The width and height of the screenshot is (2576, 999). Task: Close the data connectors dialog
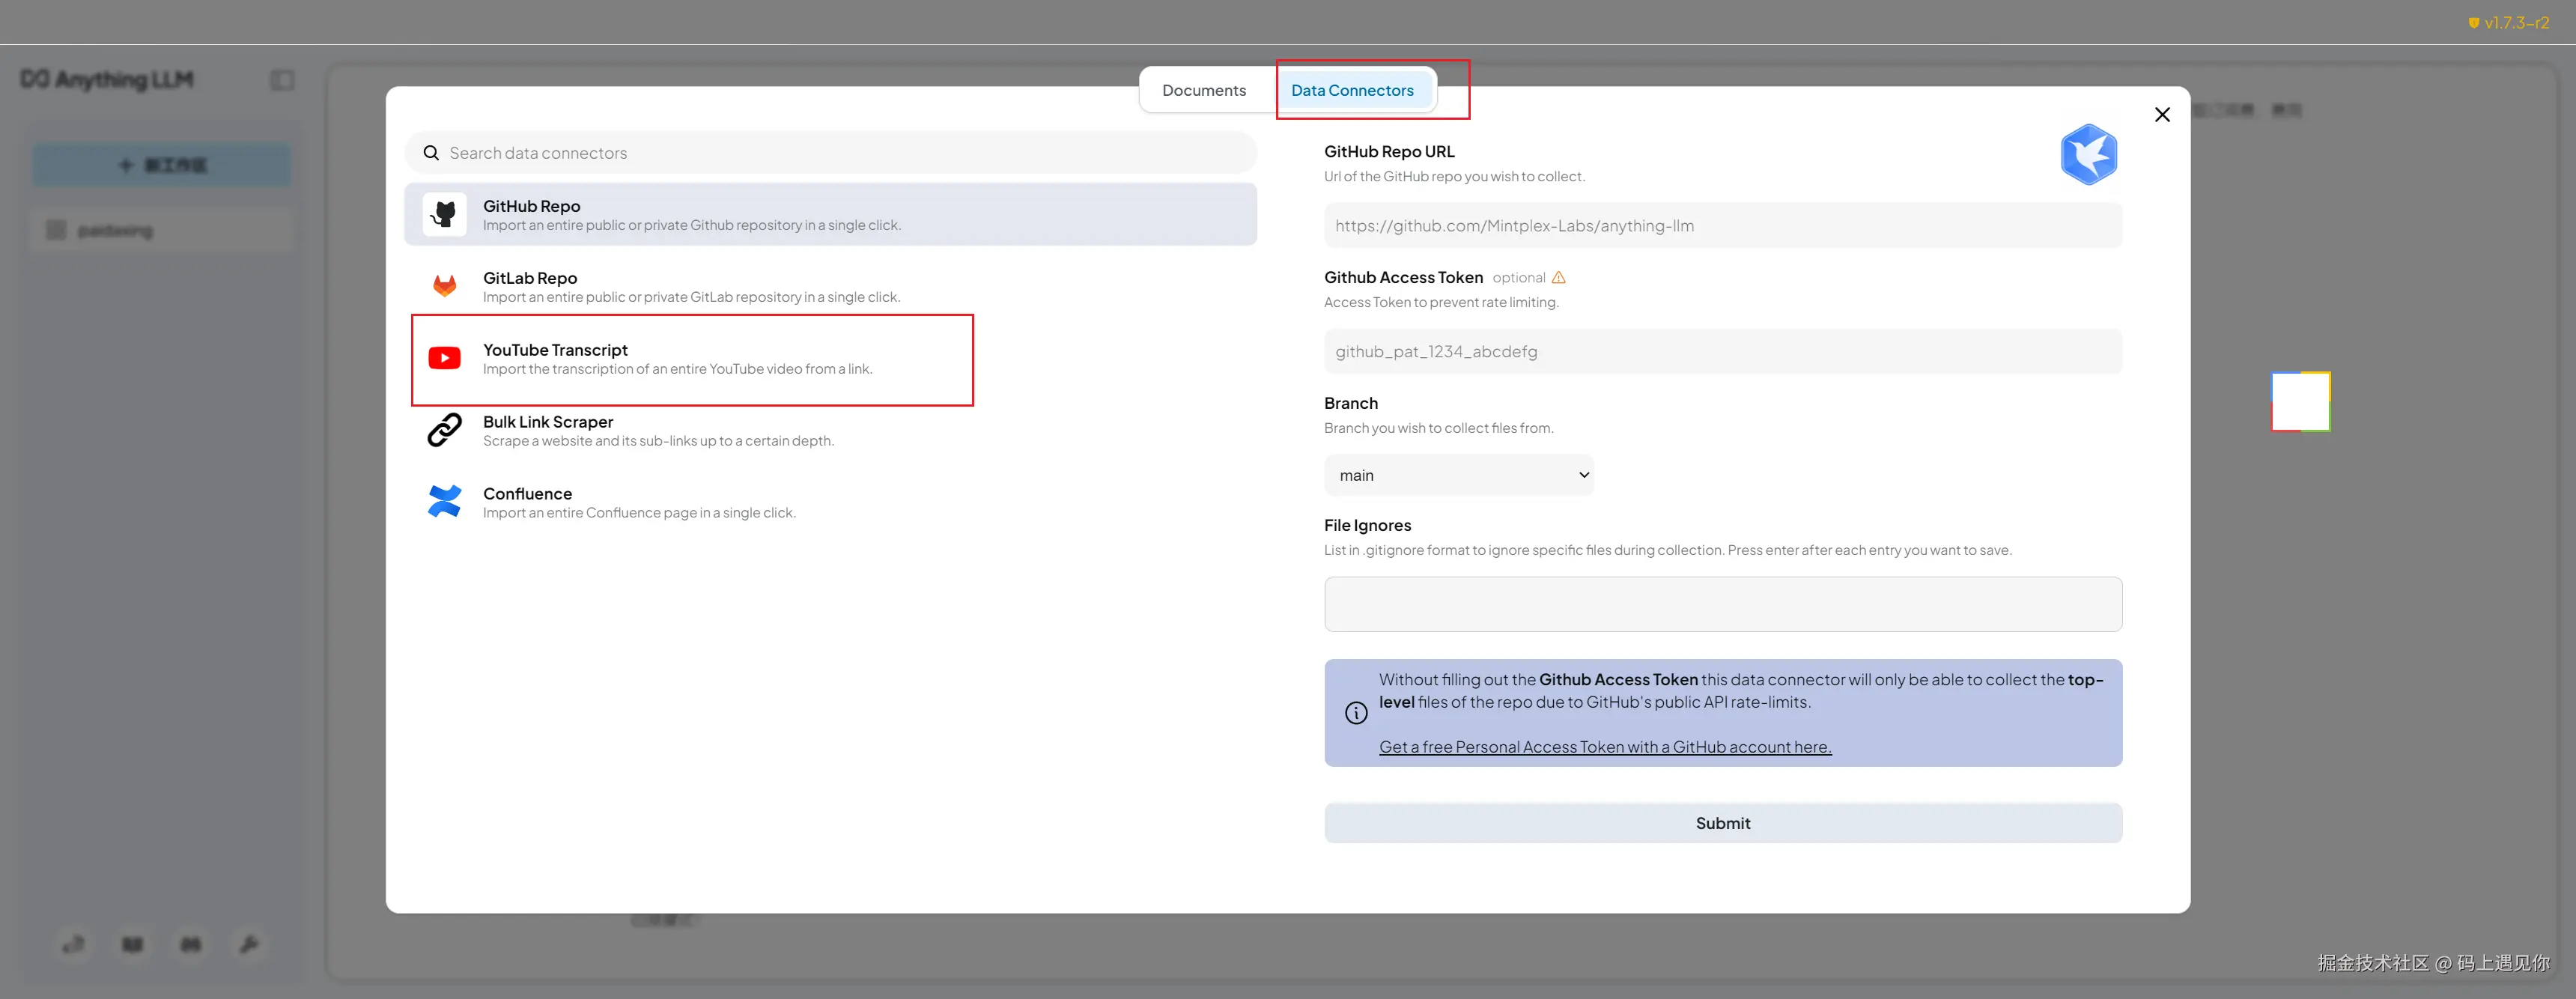pos(2162,115)
